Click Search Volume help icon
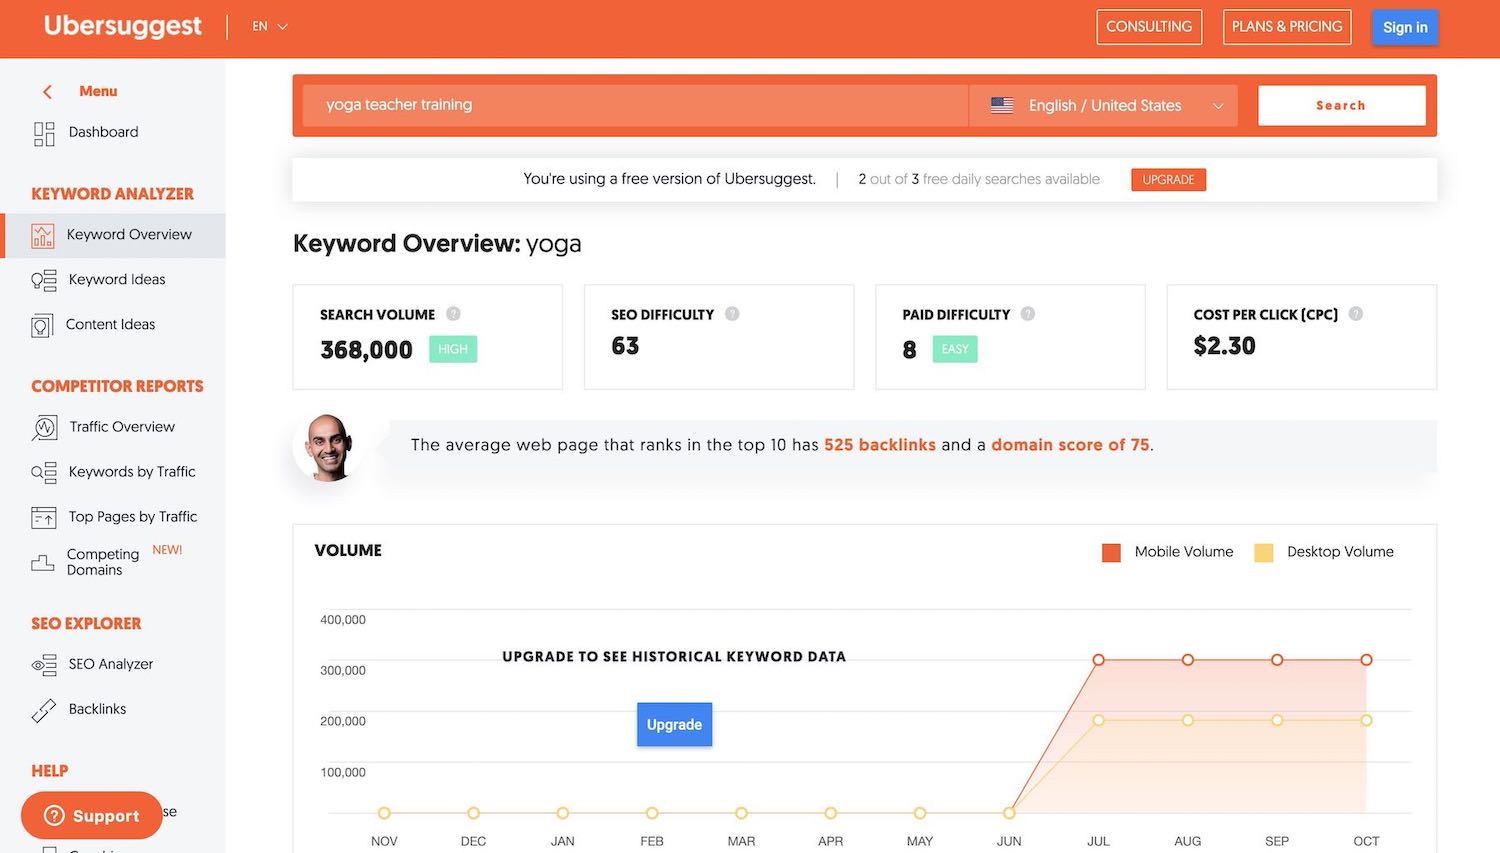Viewport: 1500px width, 853px height. pos(453,314)
